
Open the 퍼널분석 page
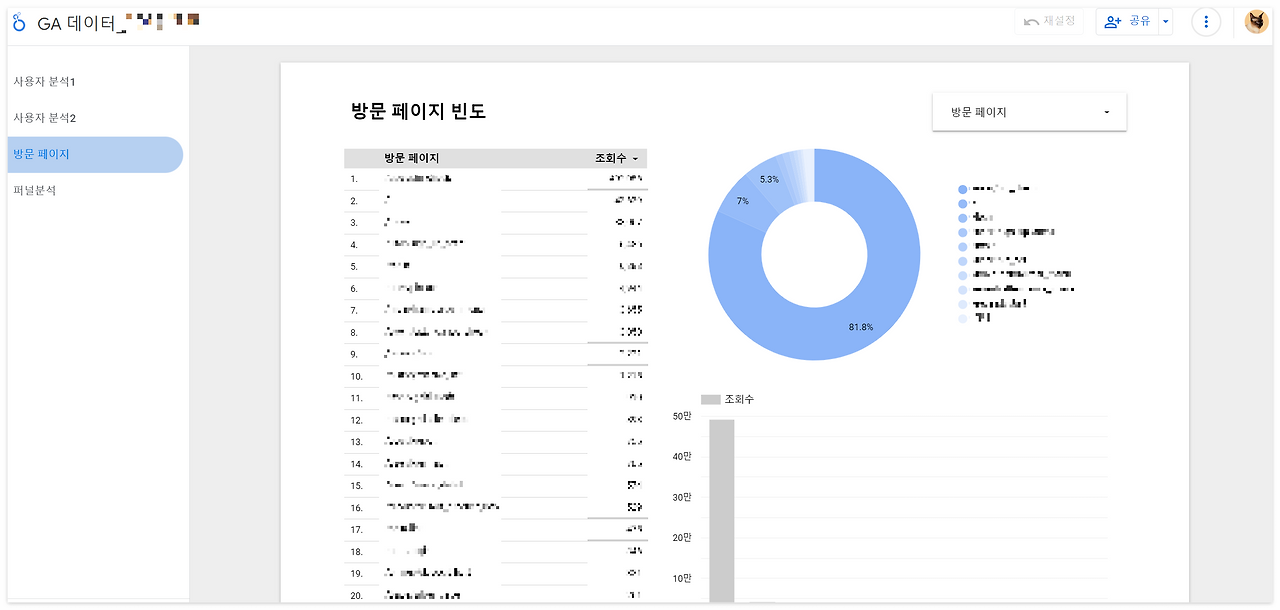(34, 190)
